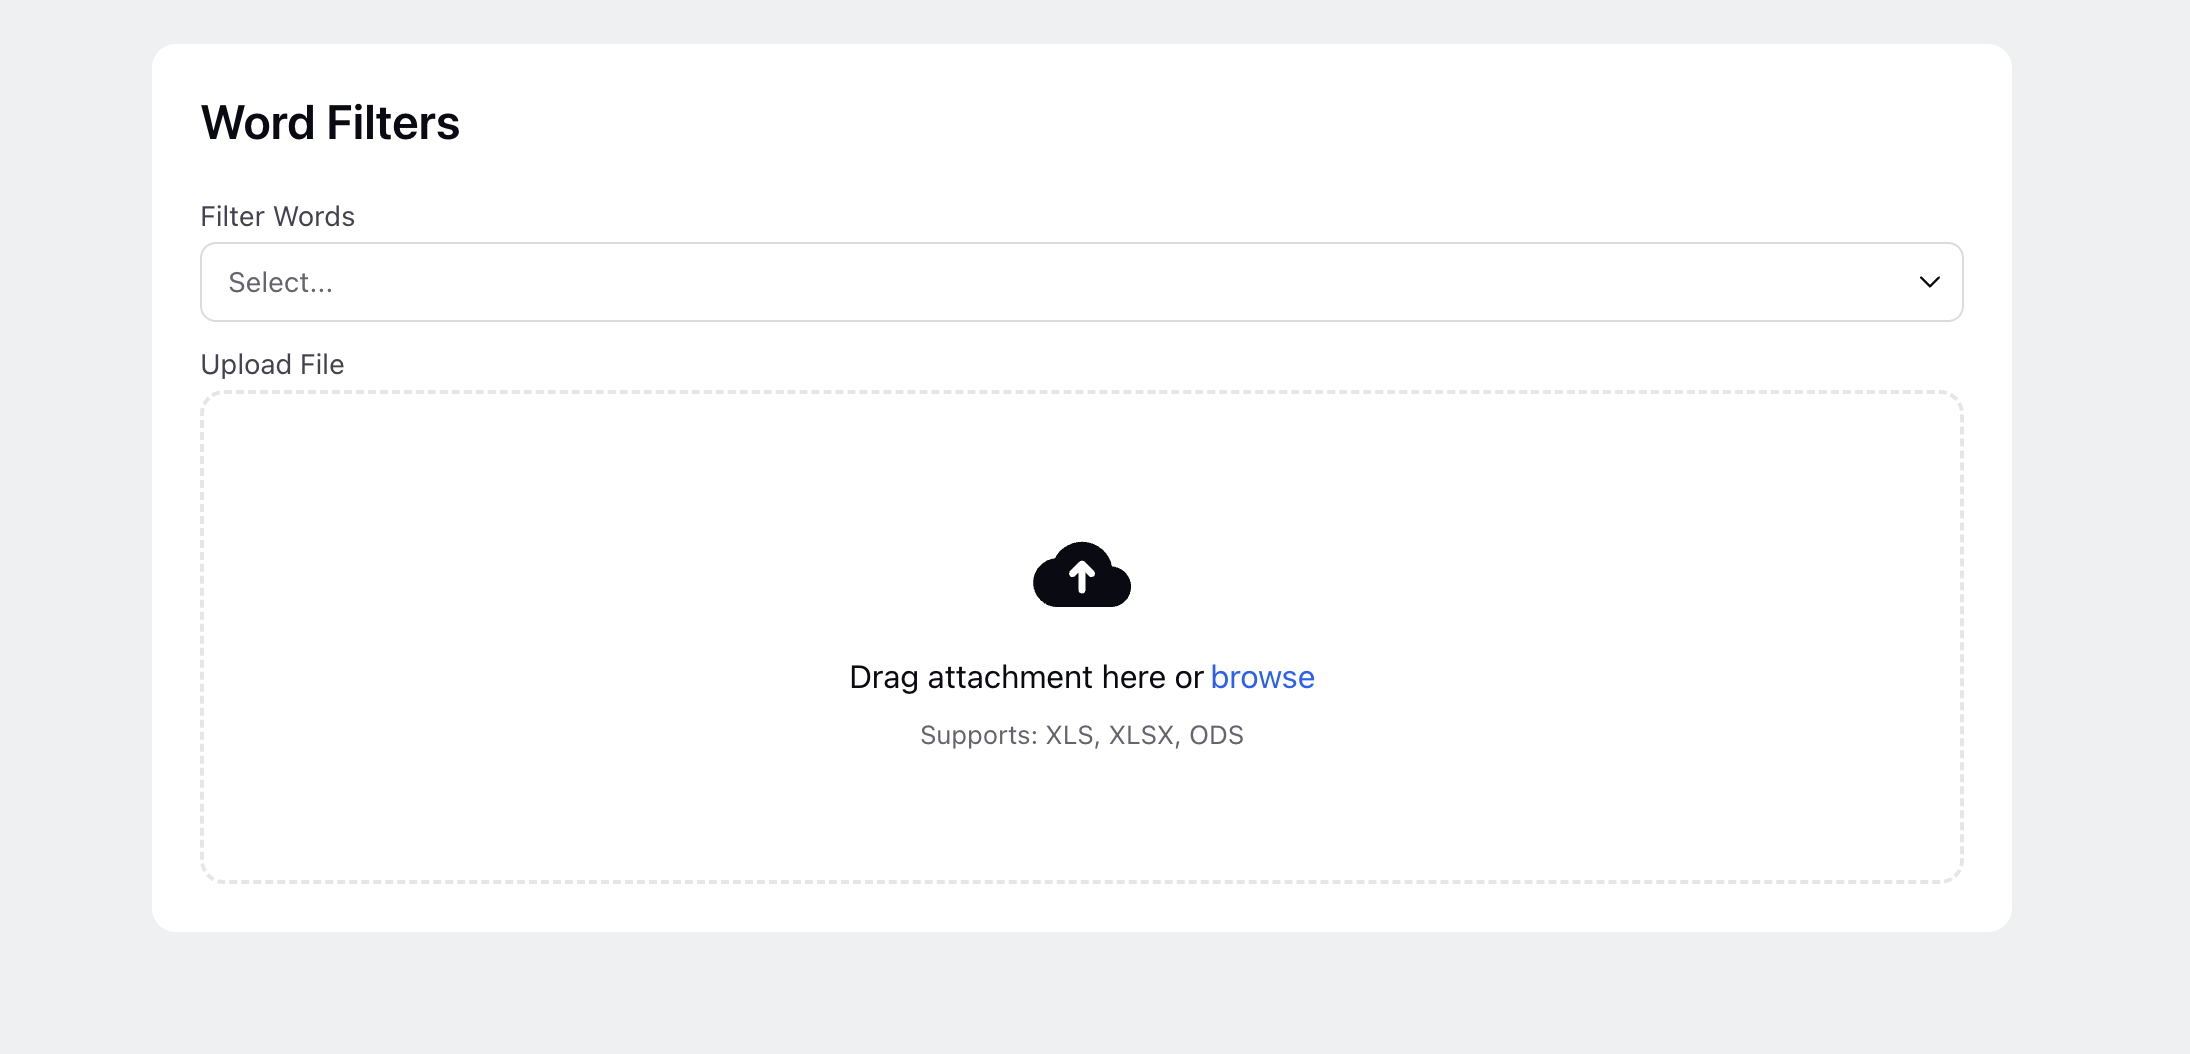Click empty area of drop zone below supported formats
The image size is (2190, 1054).
tap(1082, 815)
